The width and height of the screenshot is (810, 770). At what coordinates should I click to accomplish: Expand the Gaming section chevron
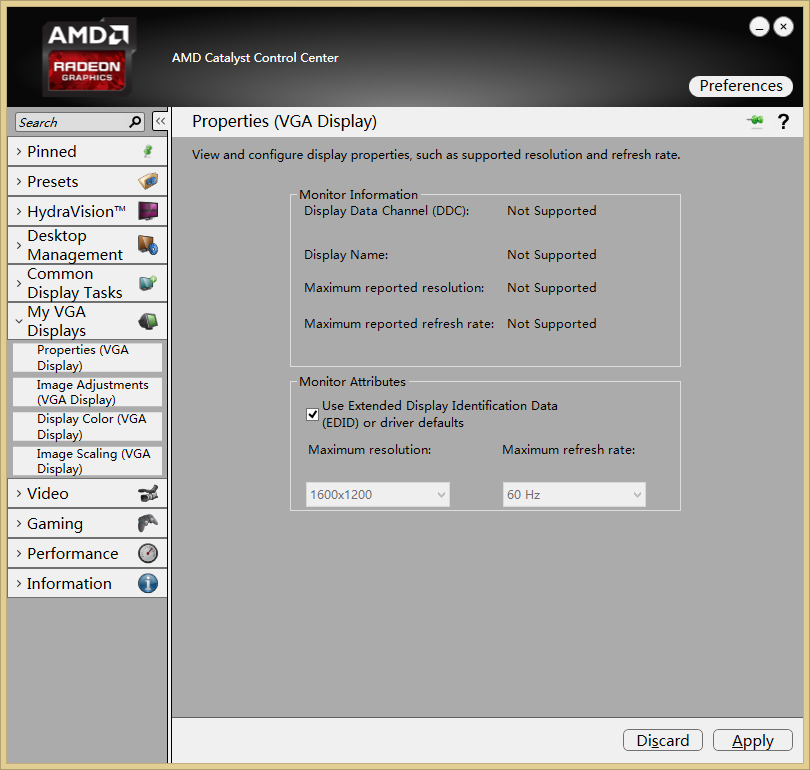(x=19, y=523)
